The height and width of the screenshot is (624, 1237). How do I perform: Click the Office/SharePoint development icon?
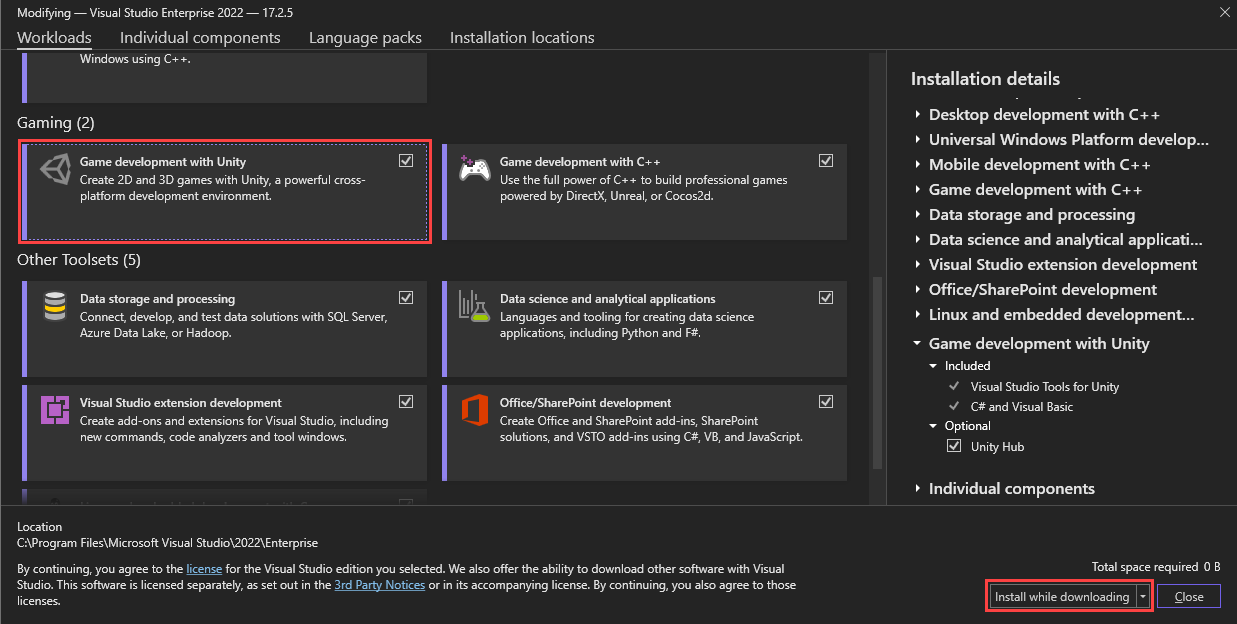474,410
